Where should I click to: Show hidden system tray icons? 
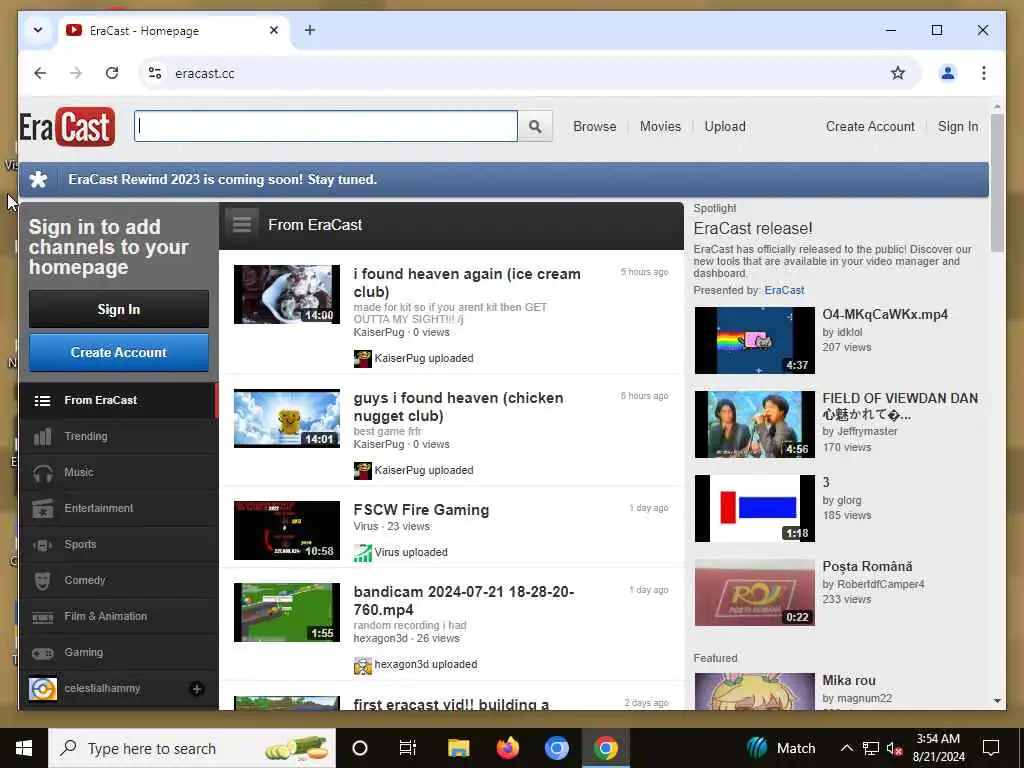pos(846,748)
